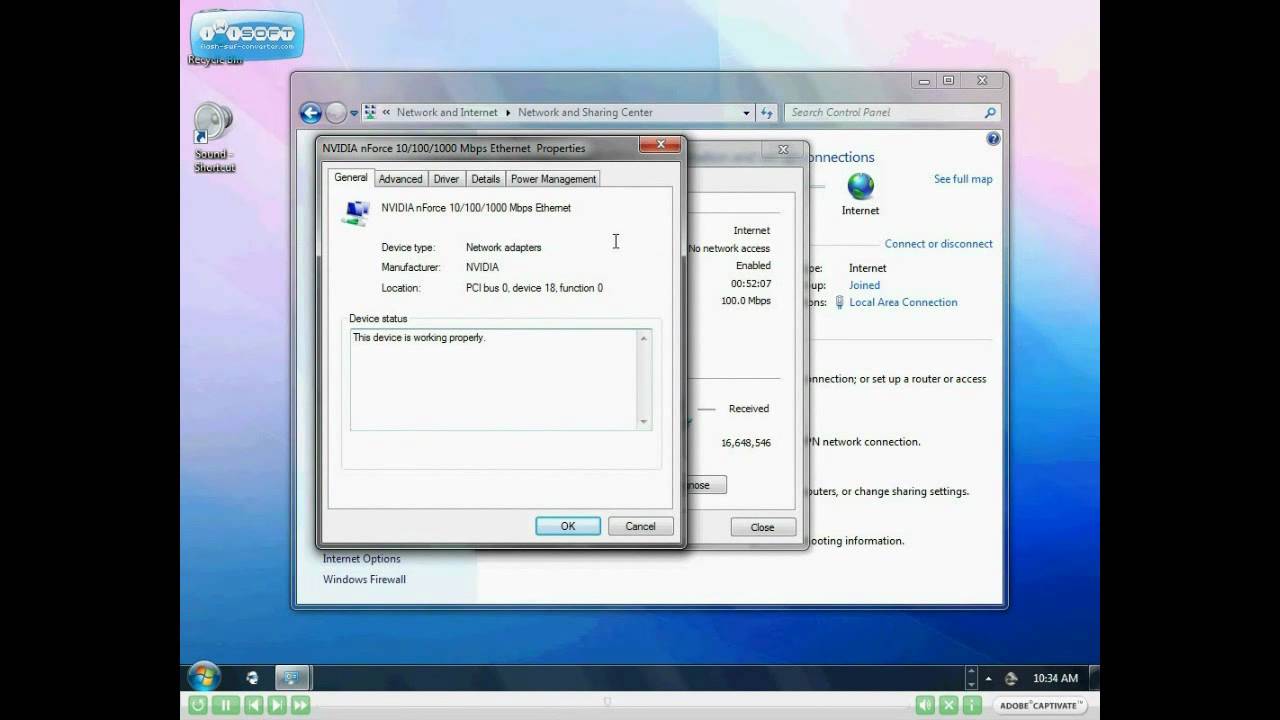
Task: Launch Internet Explorer from taskbar
Action: pos(252,678)
